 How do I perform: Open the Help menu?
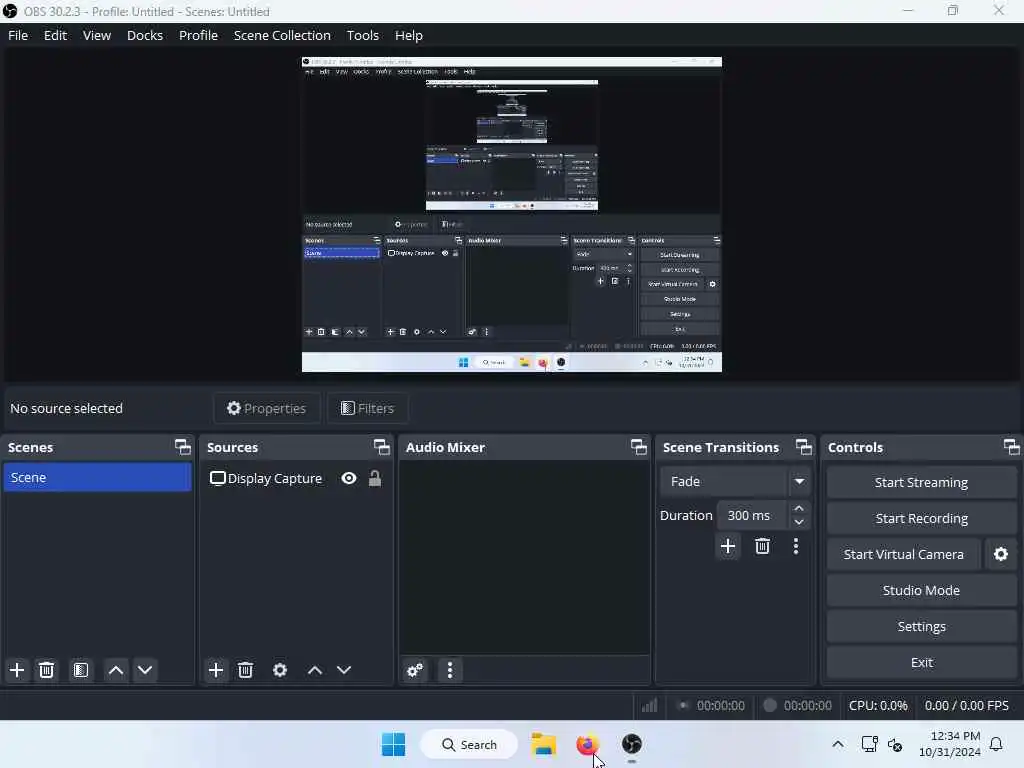[409, 35]
